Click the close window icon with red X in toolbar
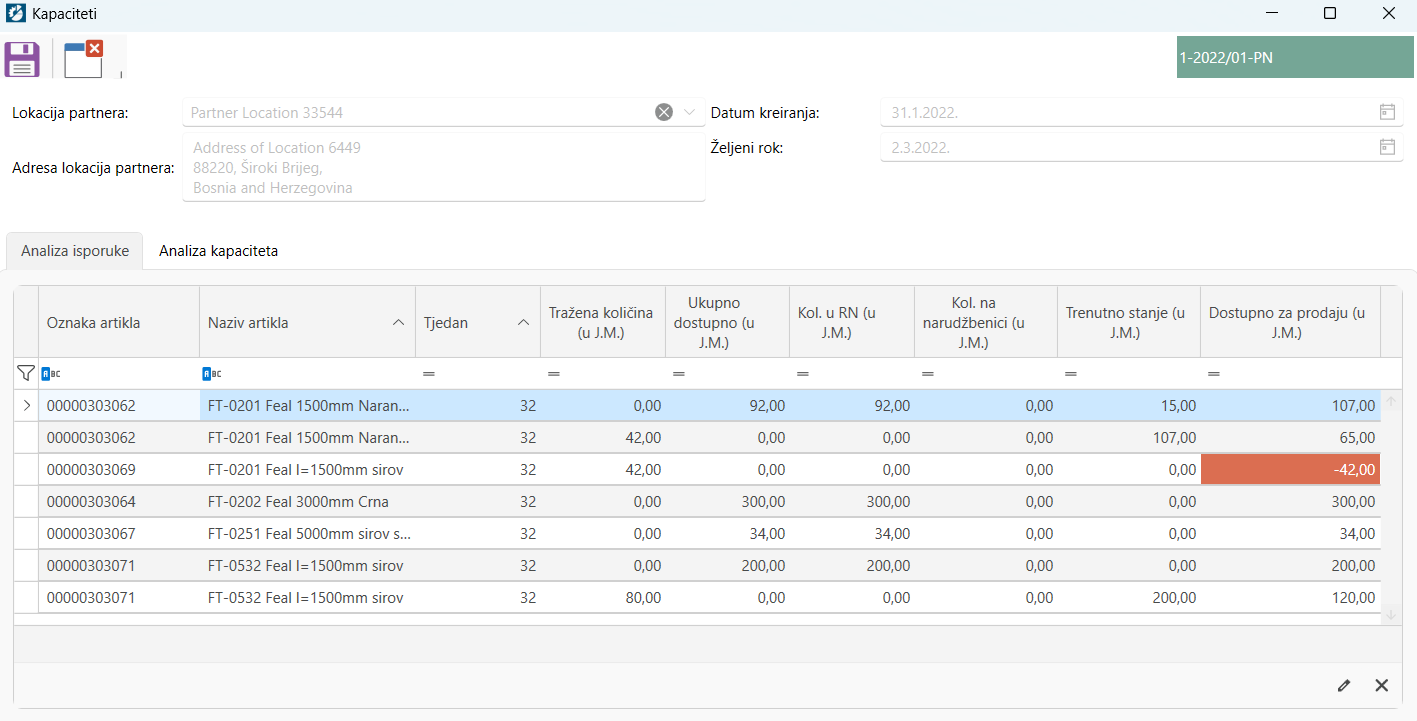Viewport: 1417px width, 721px height. [83, 59]
